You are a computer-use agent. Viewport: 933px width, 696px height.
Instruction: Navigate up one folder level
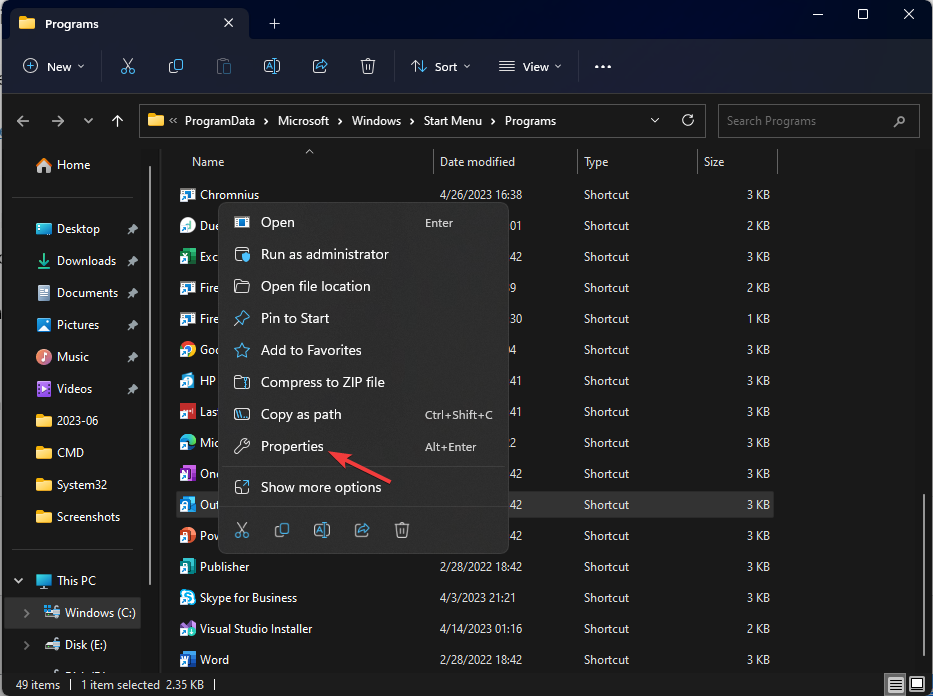(x=117, y=120)
